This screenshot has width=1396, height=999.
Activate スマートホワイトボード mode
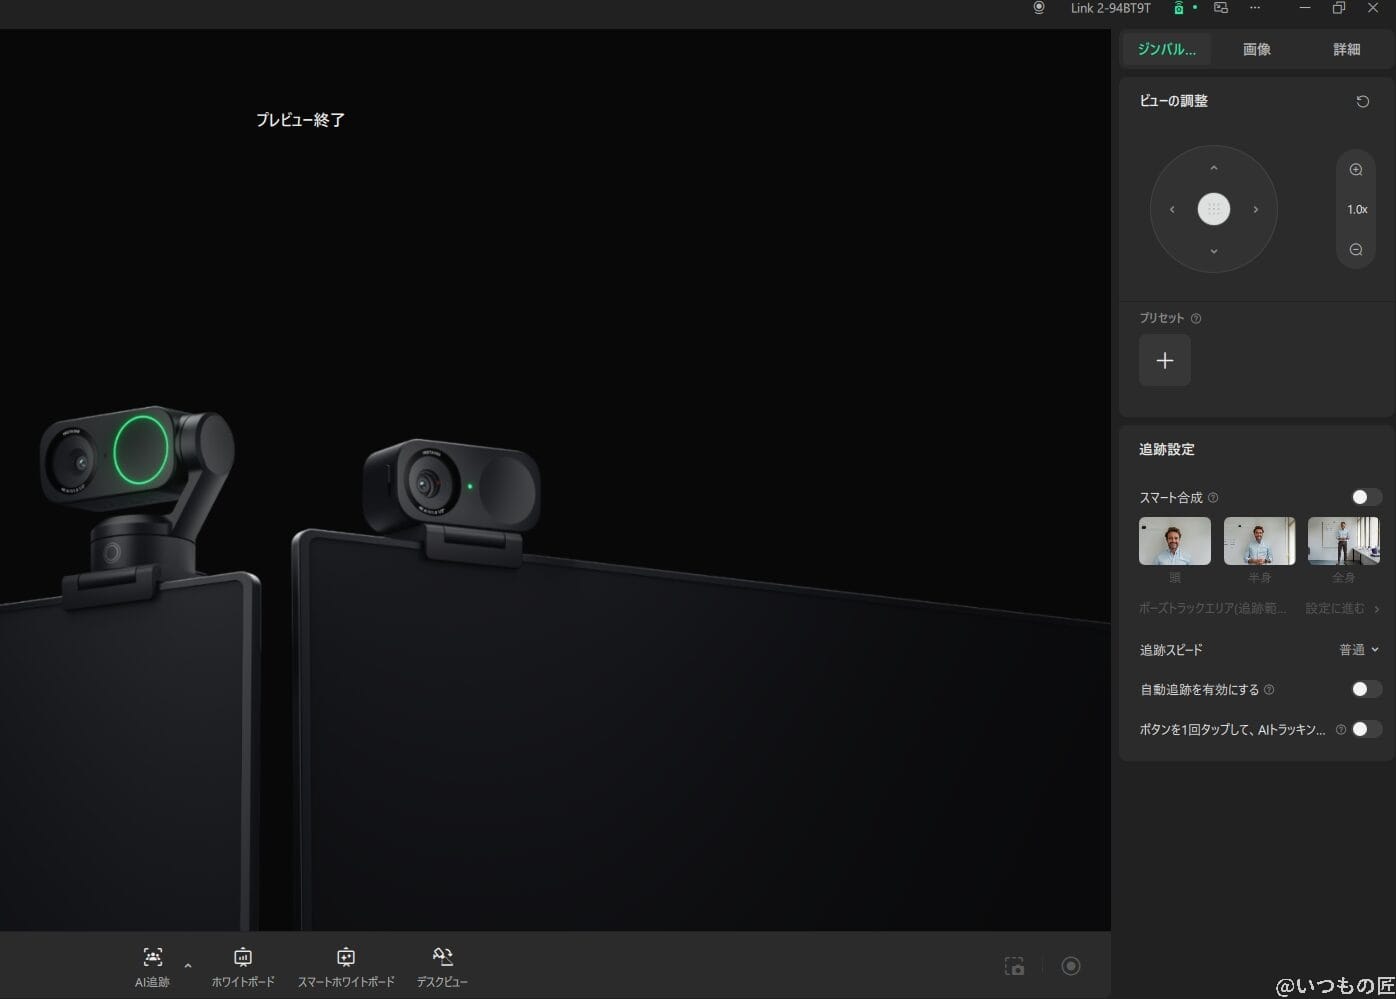click(x=346, y=957)
